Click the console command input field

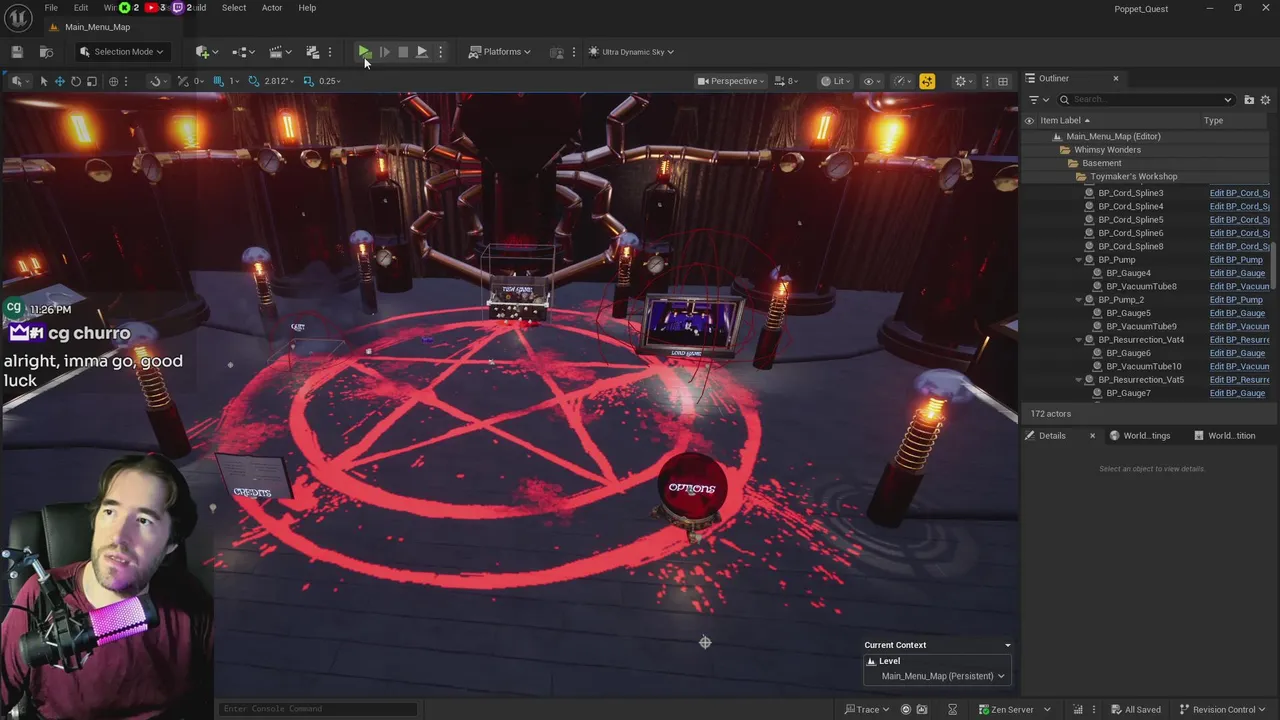pos(318,709)
